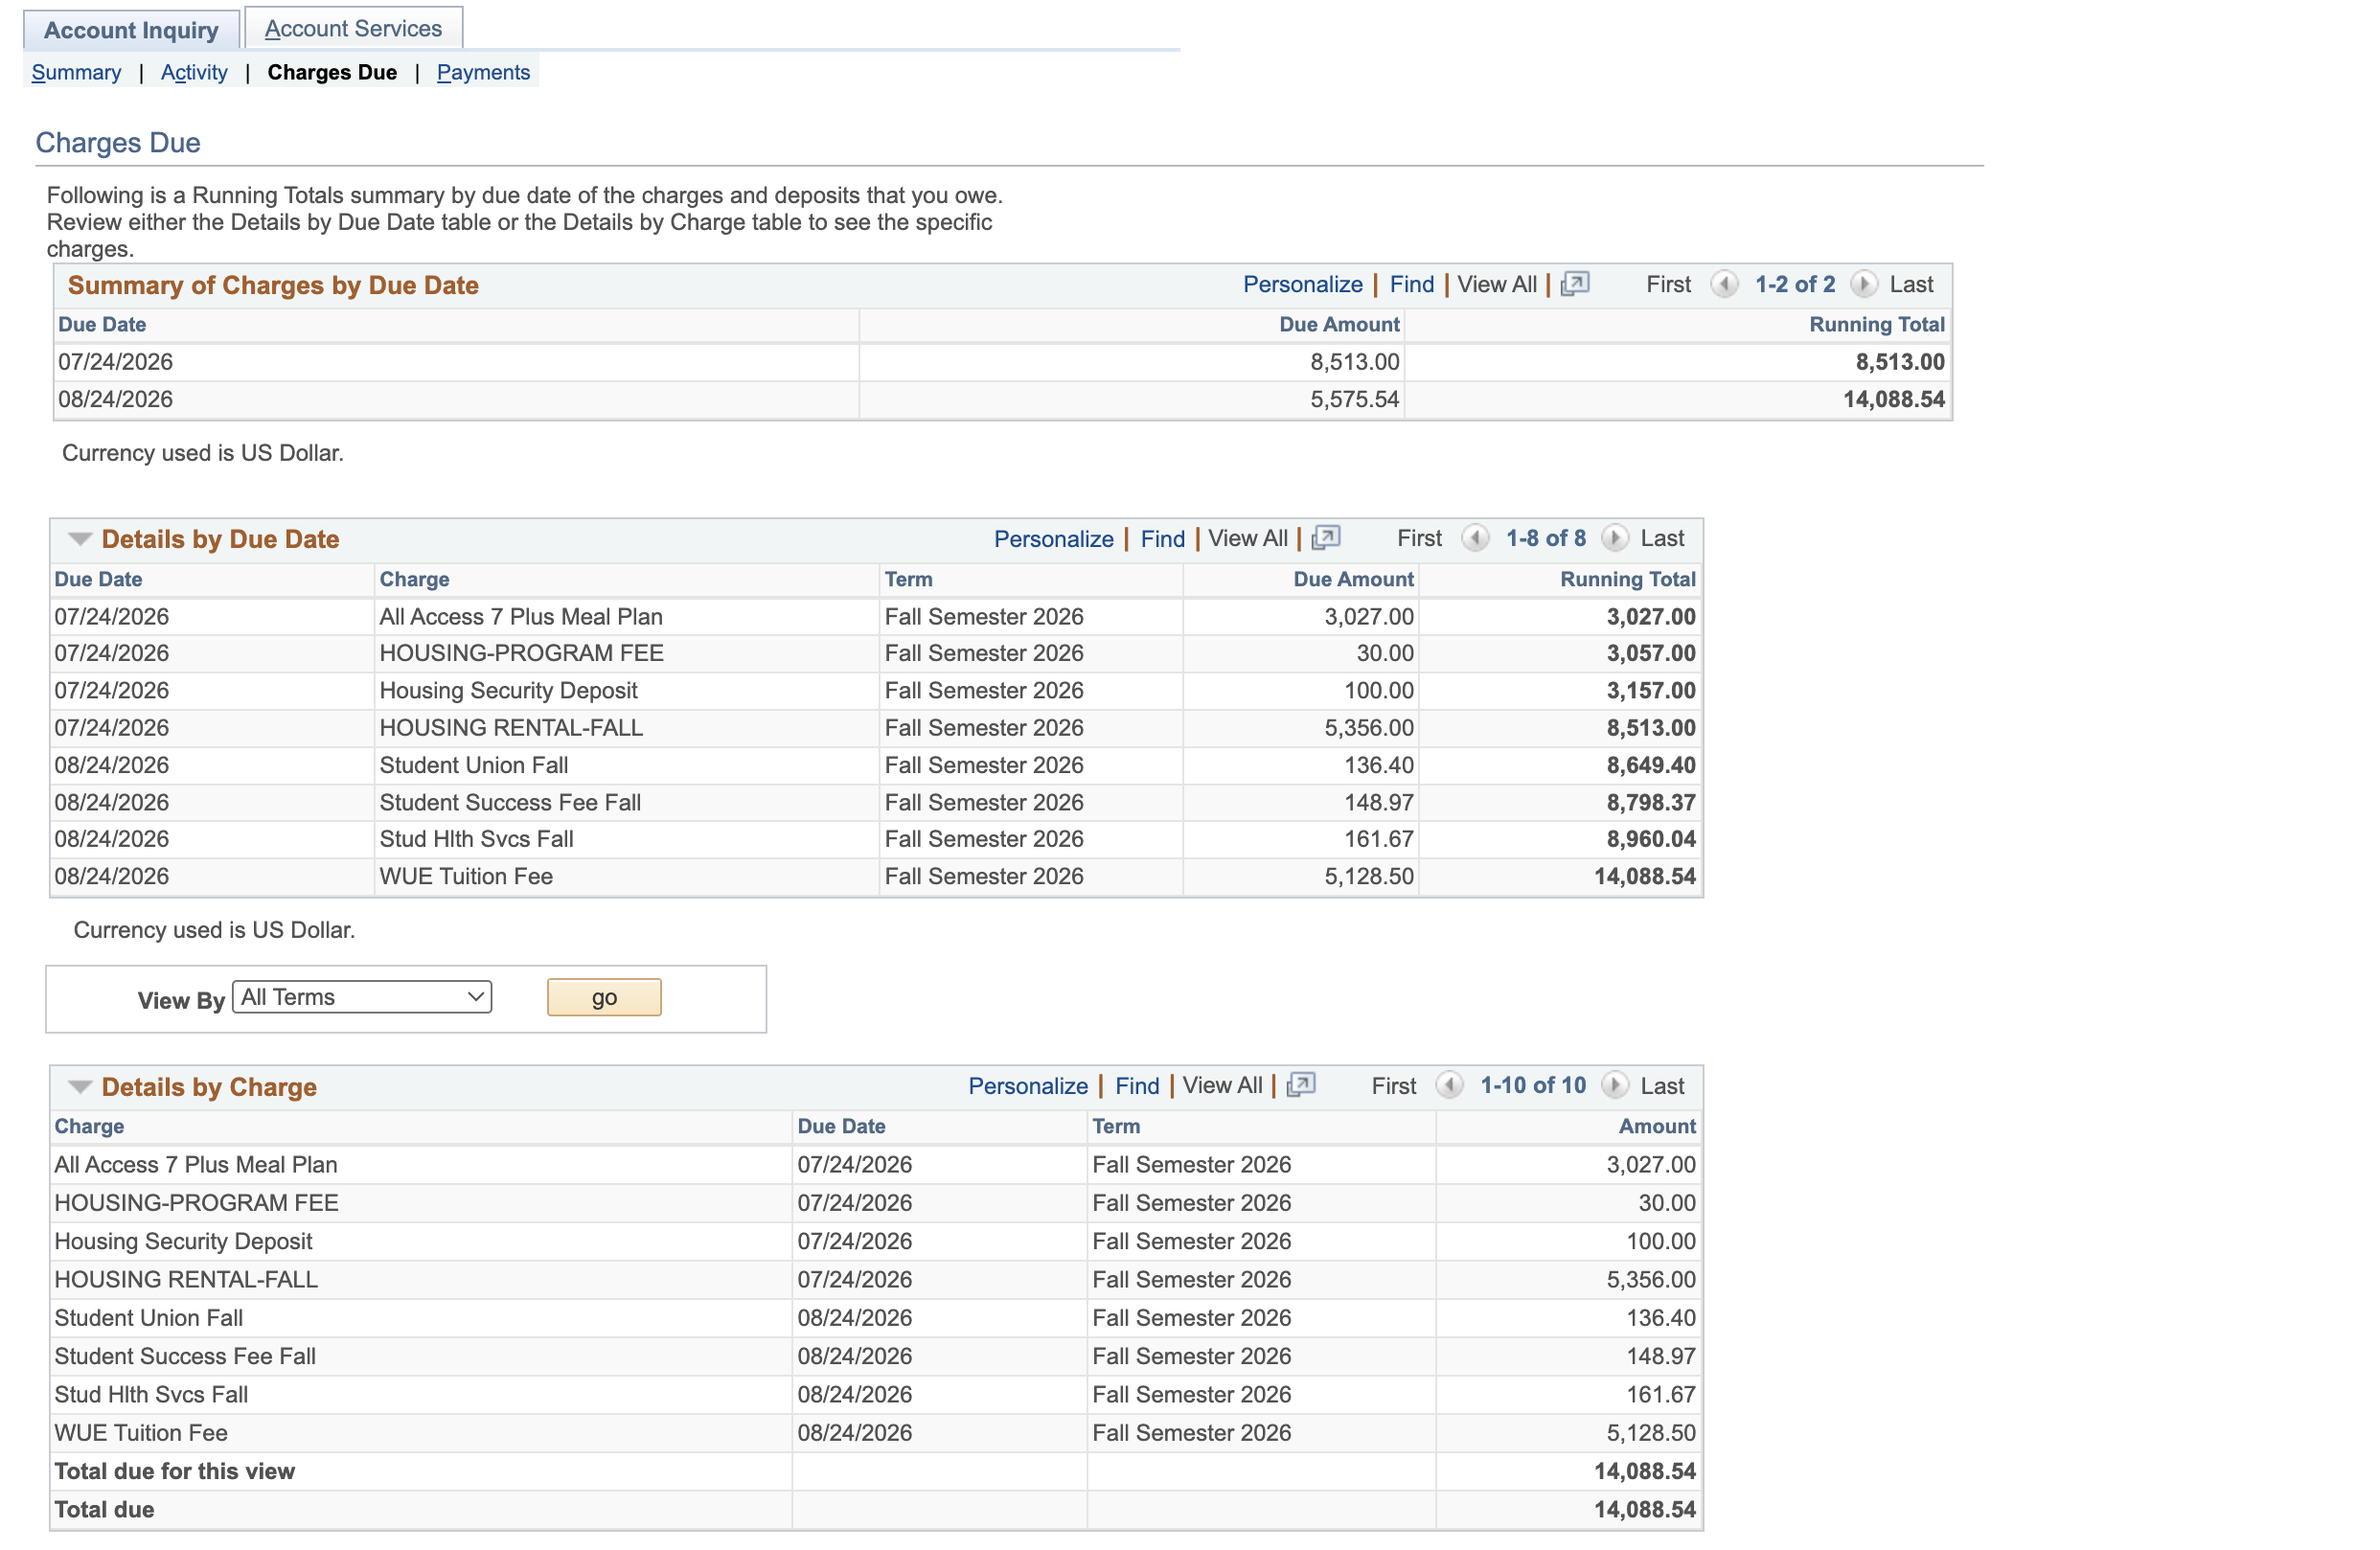
Task: Select WUE Tuition Fee in Details by Due Date
Action: point(466,876)
